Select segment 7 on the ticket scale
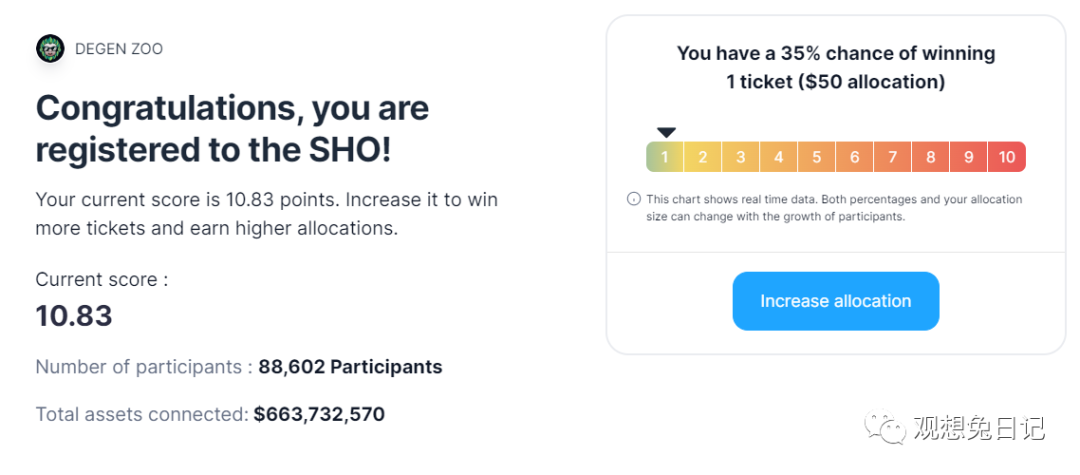This screenshot has width=1080, height=475. (x=893, y=157)
